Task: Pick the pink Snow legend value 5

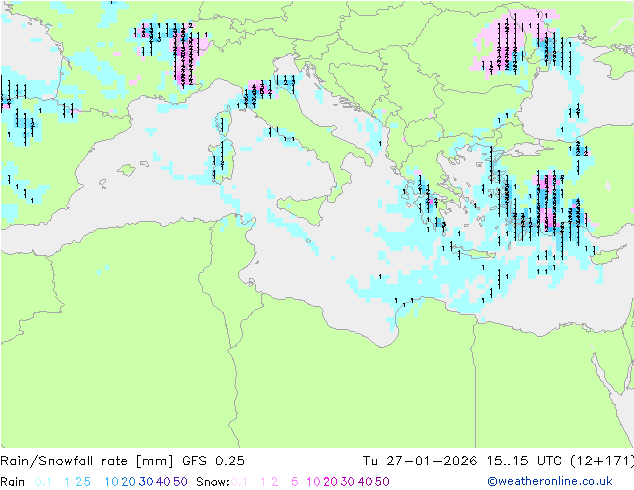Action: coord(295,482)
